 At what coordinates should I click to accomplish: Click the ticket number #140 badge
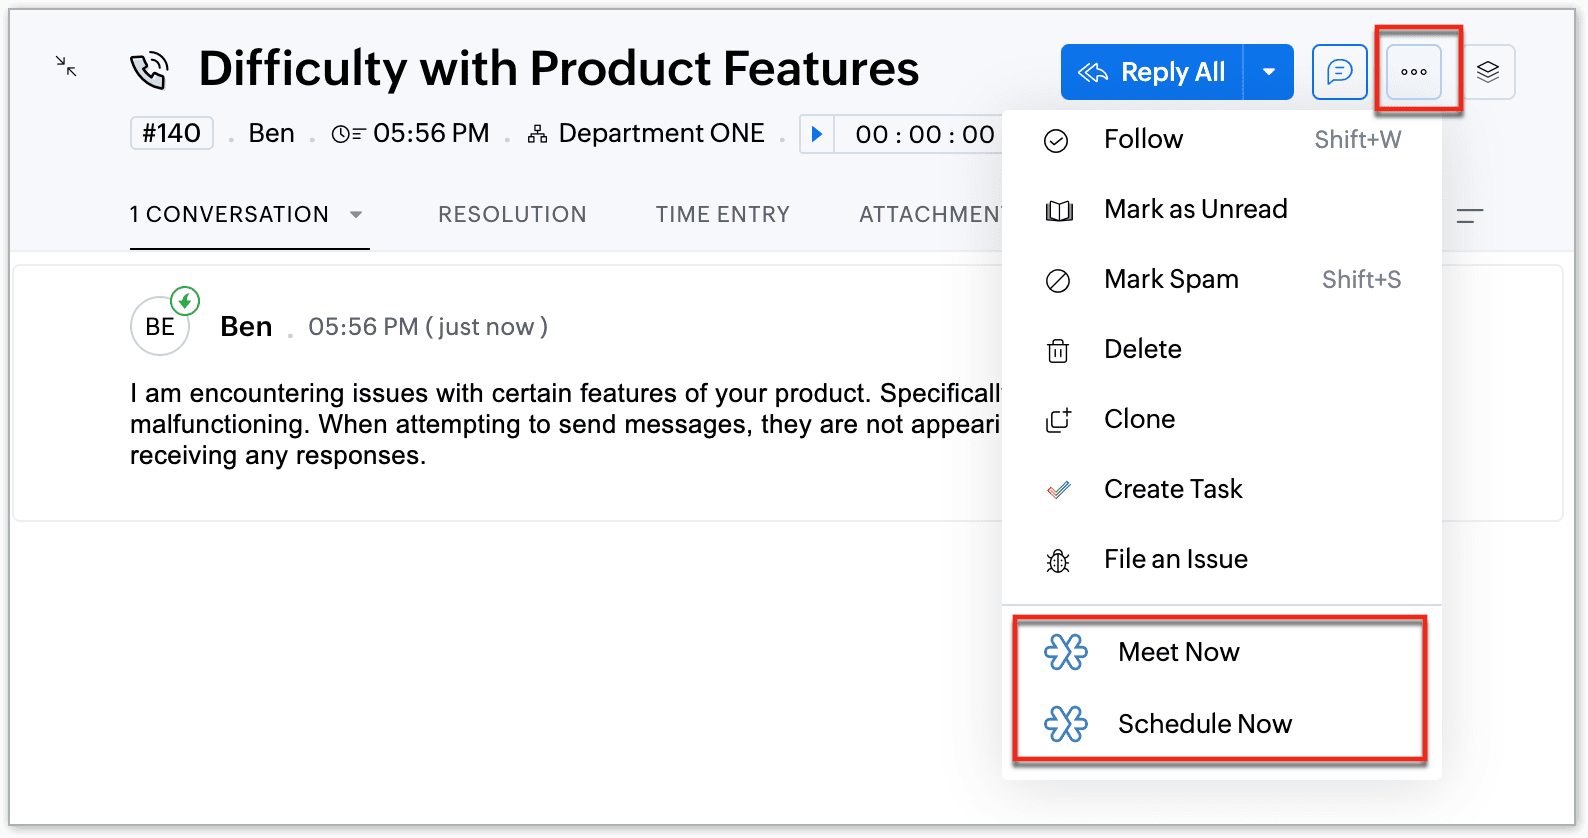172,134
